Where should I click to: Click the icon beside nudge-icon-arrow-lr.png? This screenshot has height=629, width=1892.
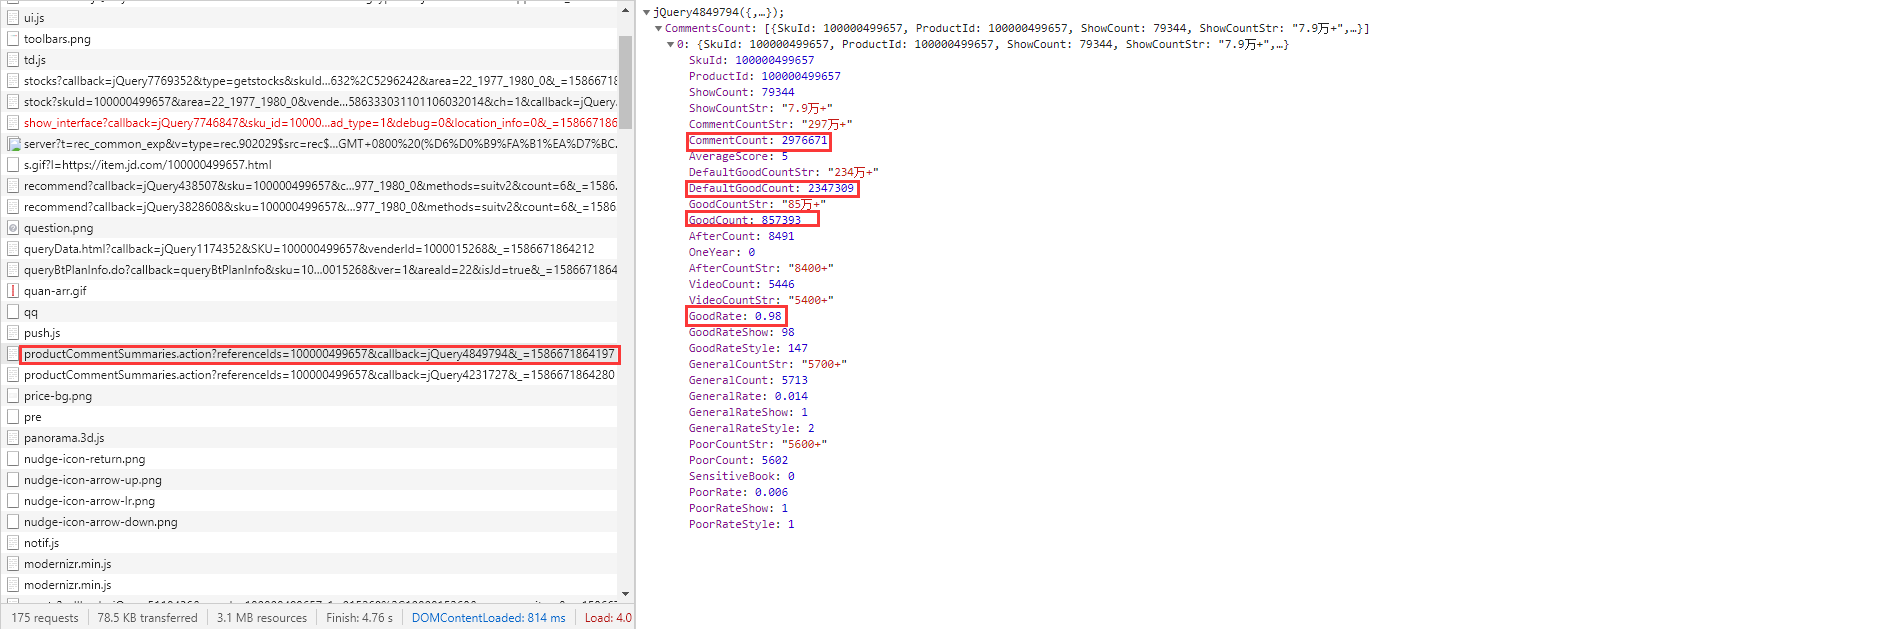pyautogui.click(x=13, y=501)
